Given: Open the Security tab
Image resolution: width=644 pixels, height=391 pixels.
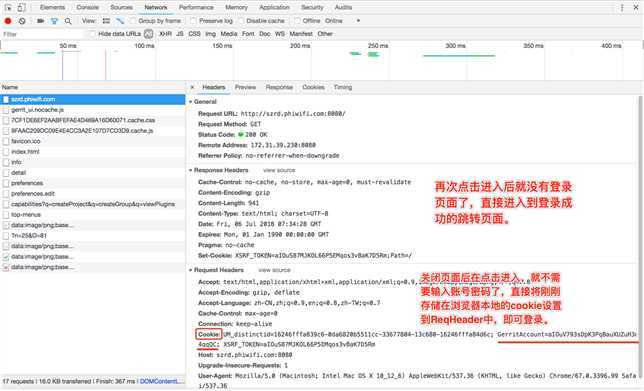Looking at the screenshot, I should [x=312, y=7].
